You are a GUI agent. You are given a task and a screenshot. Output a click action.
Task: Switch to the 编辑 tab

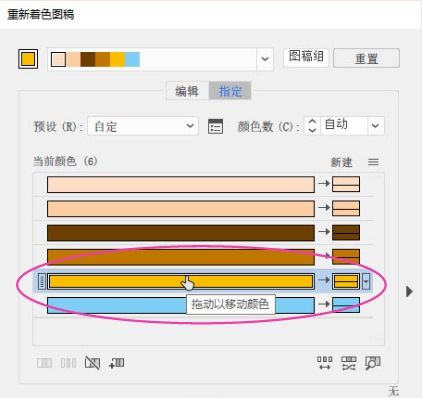(x=187, y=91)
